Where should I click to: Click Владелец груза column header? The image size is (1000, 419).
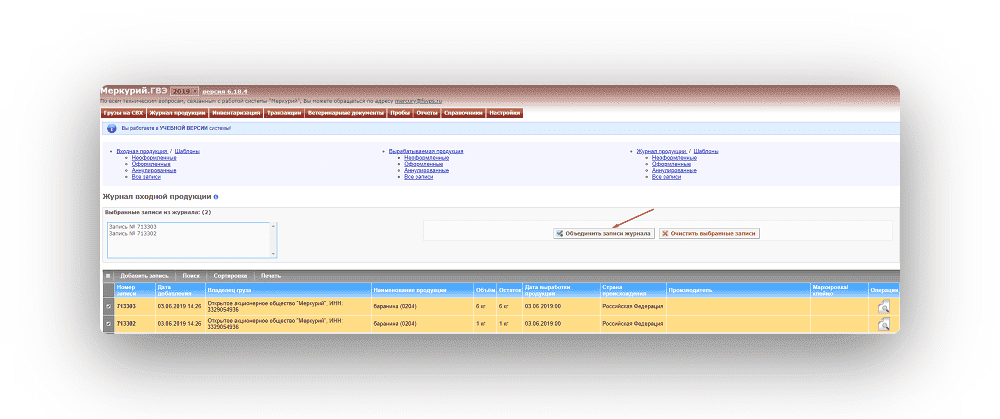pyautogui.click(x=288, y=290)
